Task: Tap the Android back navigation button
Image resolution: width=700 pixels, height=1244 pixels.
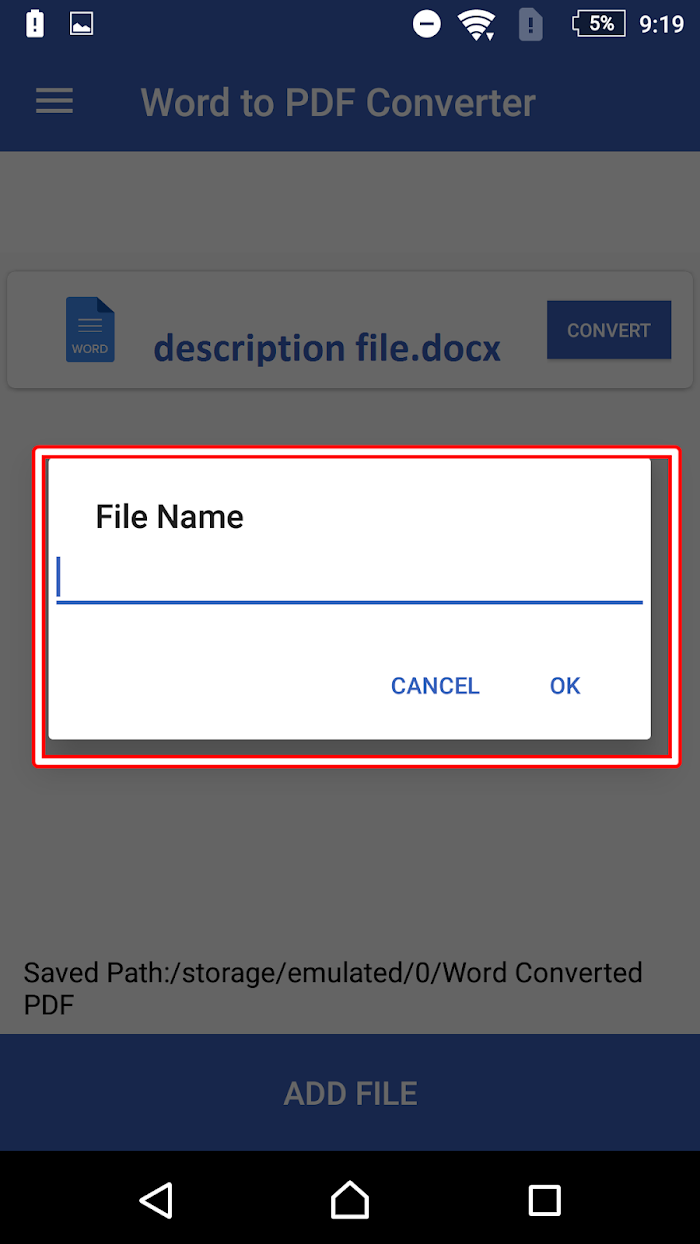Action: click(x=156, y=1199)
